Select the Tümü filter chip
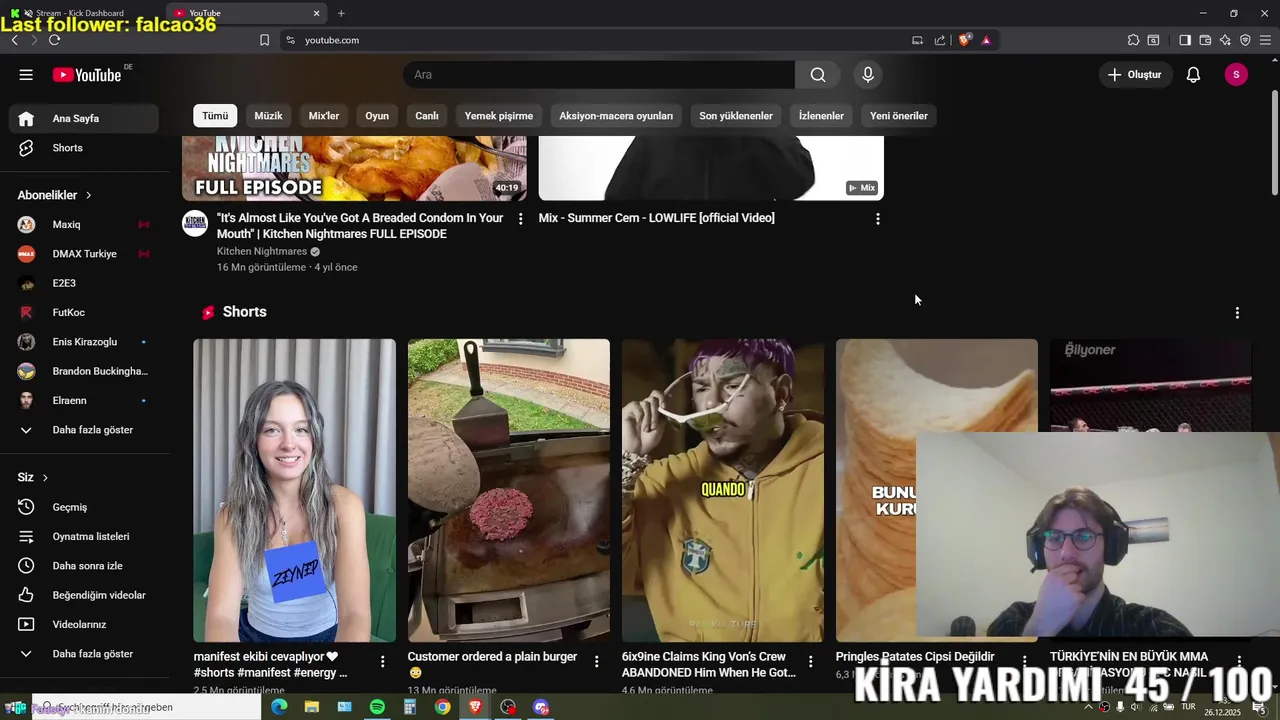 coord(215,116)
